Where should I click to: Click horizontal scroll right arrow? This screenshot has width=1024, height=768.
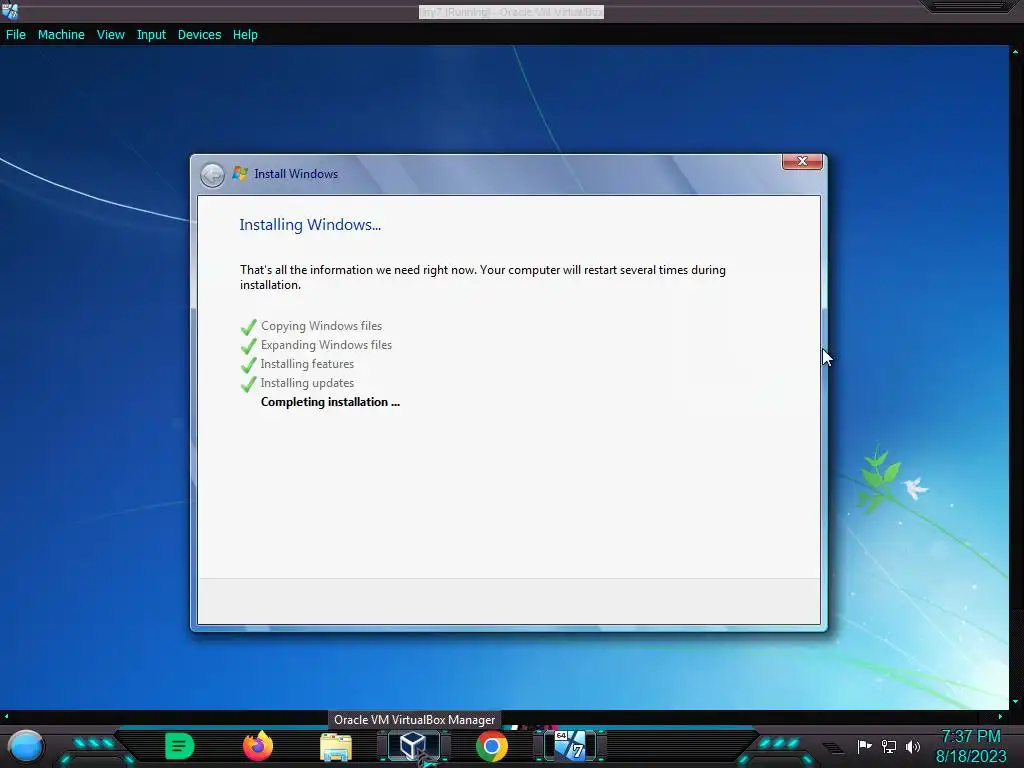pyautogui.click(x=1000, y=716)
